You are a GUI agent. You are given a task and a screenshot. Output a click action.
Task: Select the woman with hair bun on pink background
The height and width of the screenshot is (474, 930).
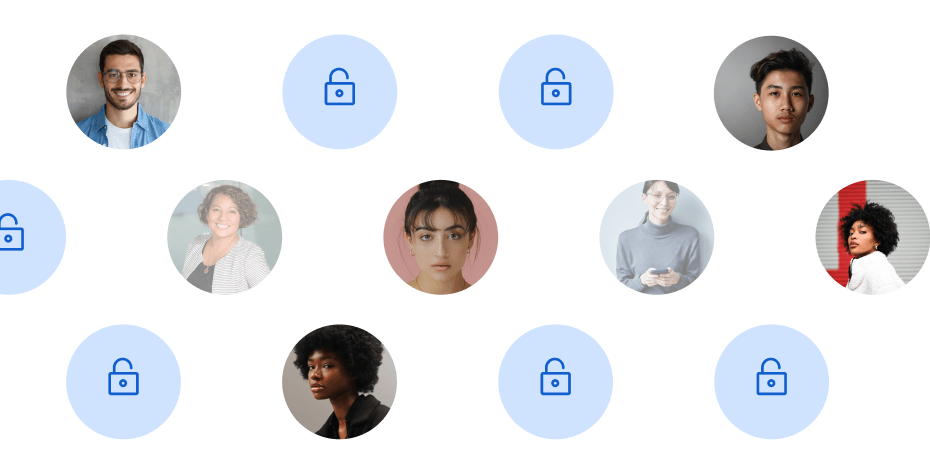(x=441, y=237)
